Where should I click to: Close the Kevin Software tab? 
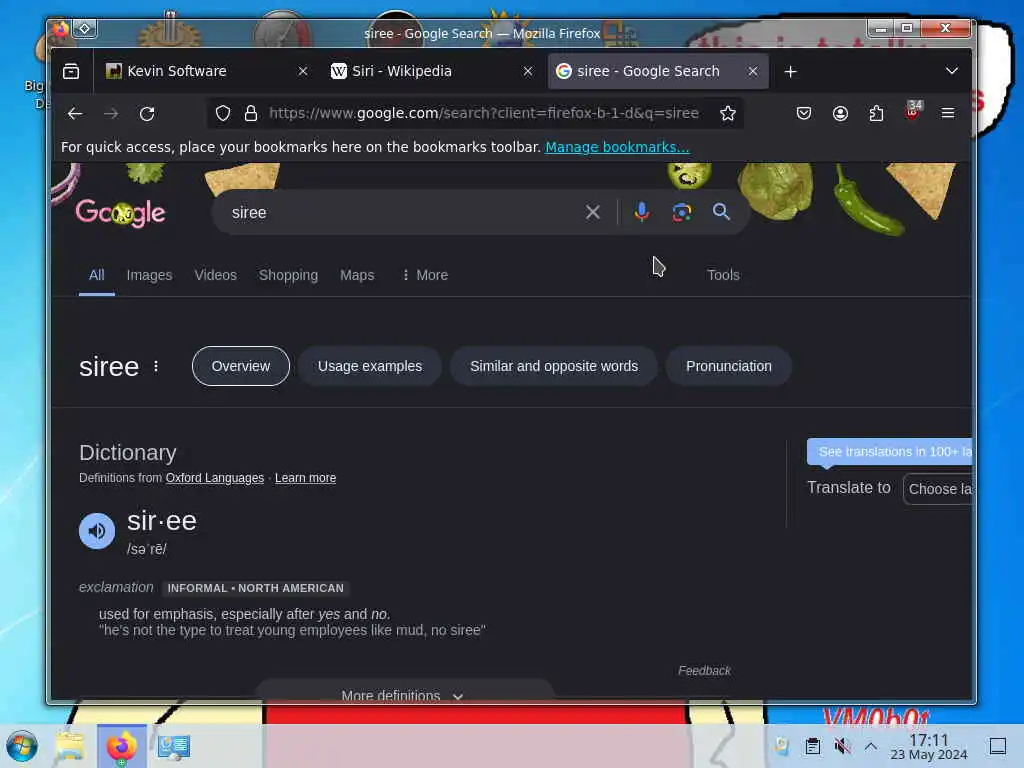(x=303, y=71)
